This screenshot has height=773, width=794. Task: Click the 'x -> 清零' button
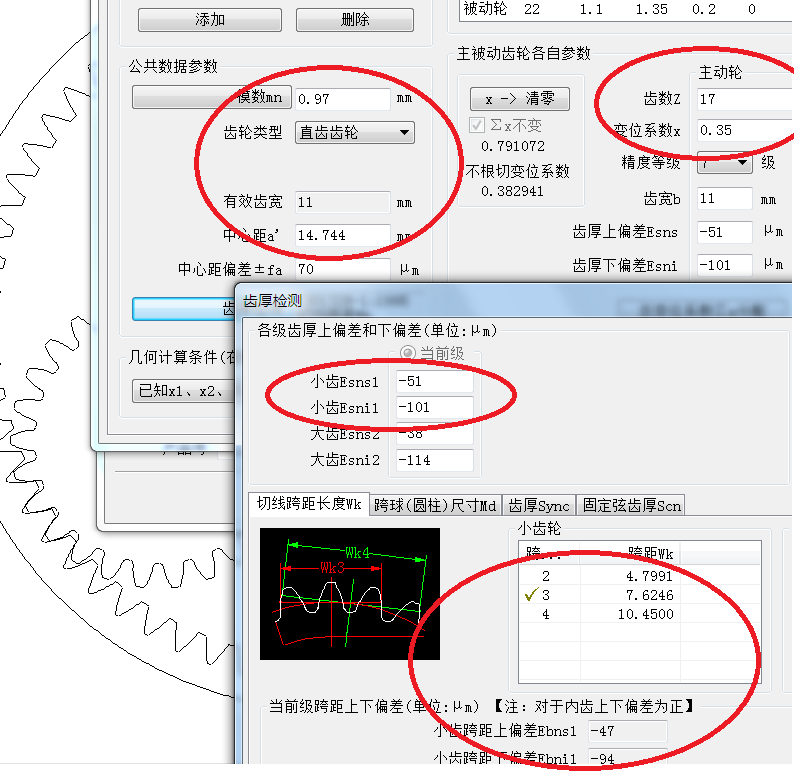pos(520,99)
